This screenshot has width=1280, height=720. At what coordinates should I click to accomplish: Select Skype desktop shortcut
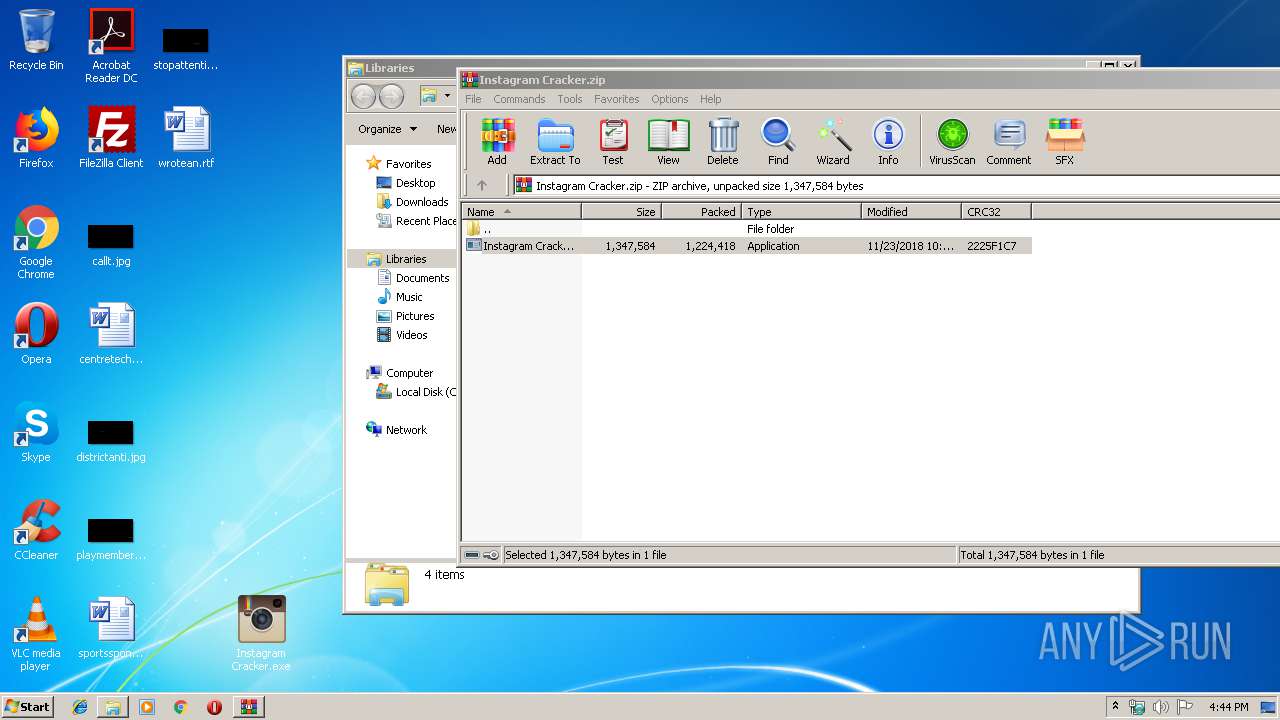pos(36,432)
